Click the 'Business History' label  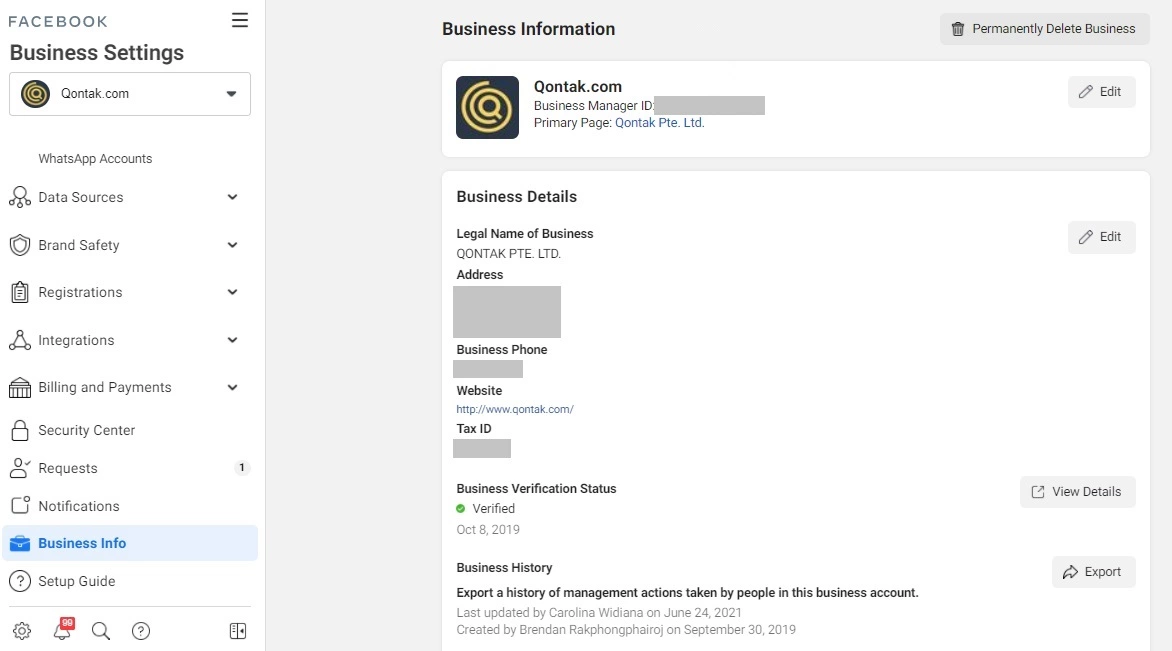(504, 567)
